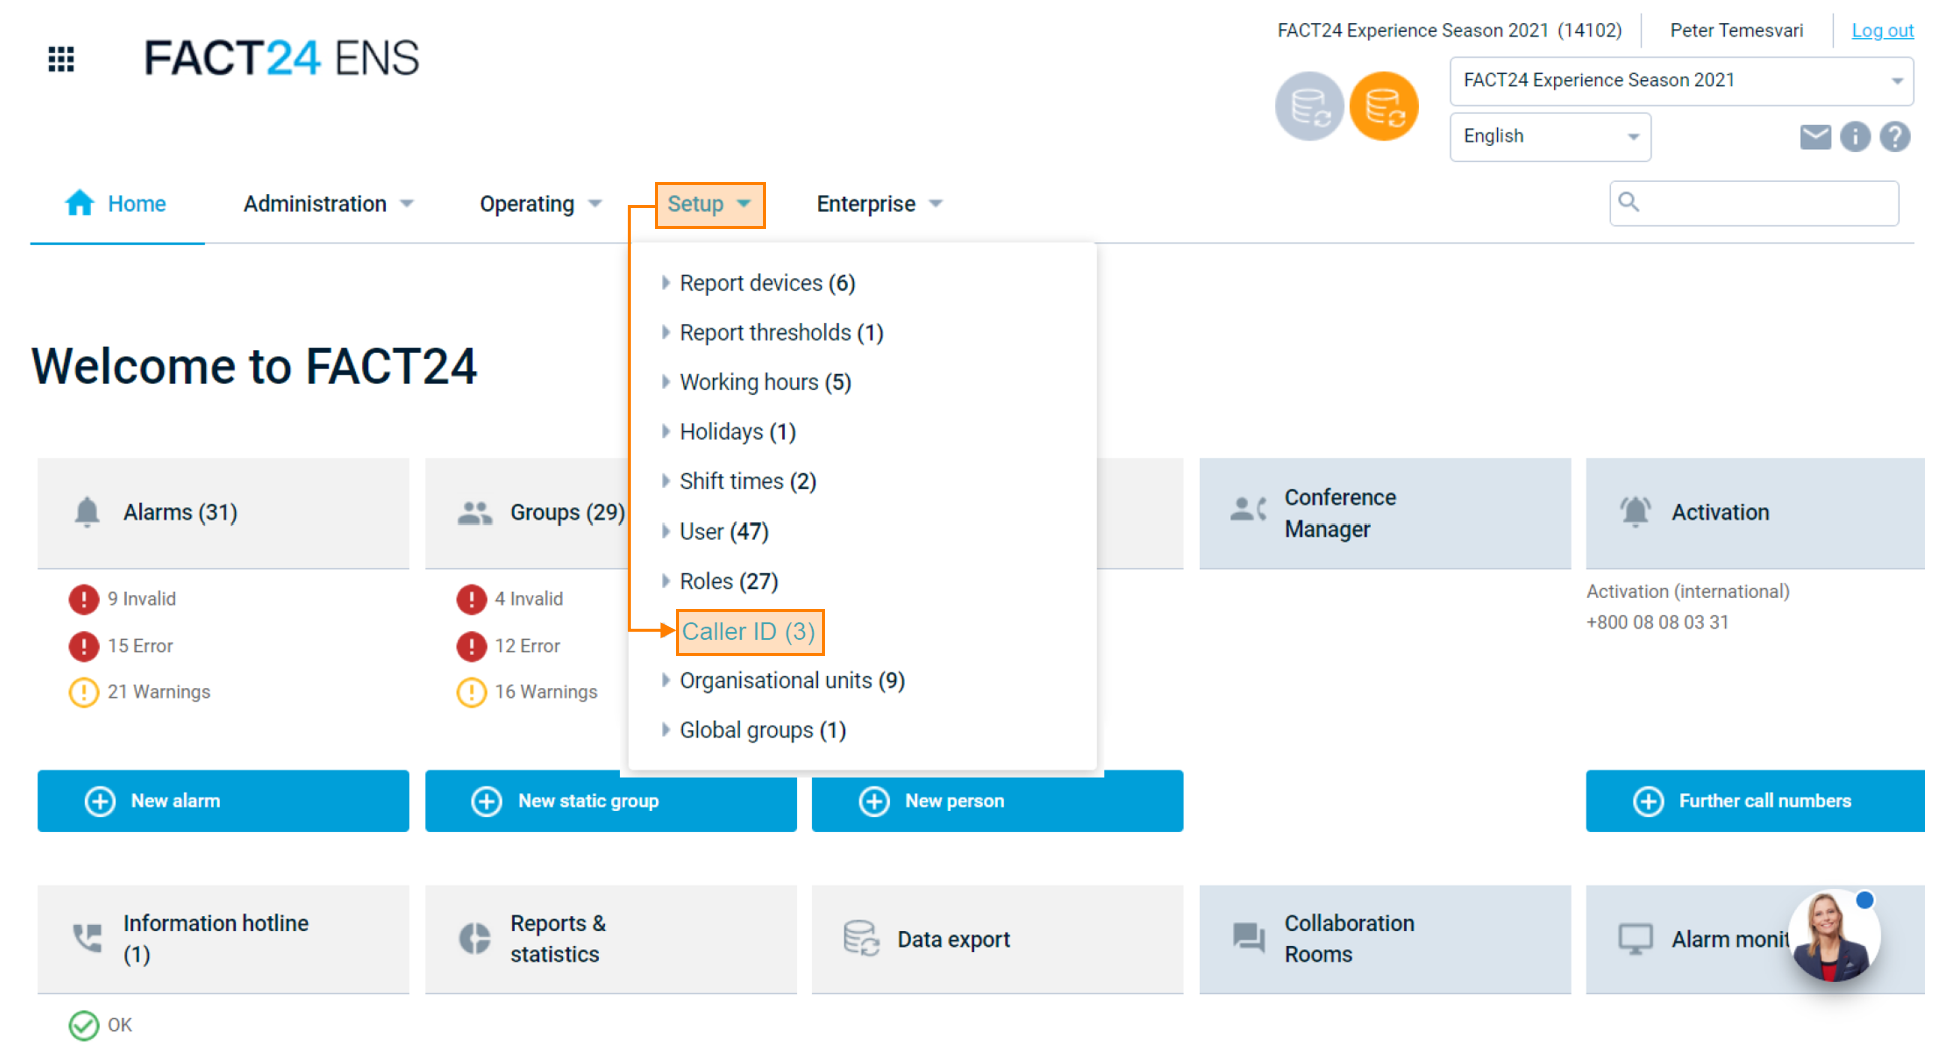Click the Log out link
This screenshot has width=1960, height=1044.
1882,30
